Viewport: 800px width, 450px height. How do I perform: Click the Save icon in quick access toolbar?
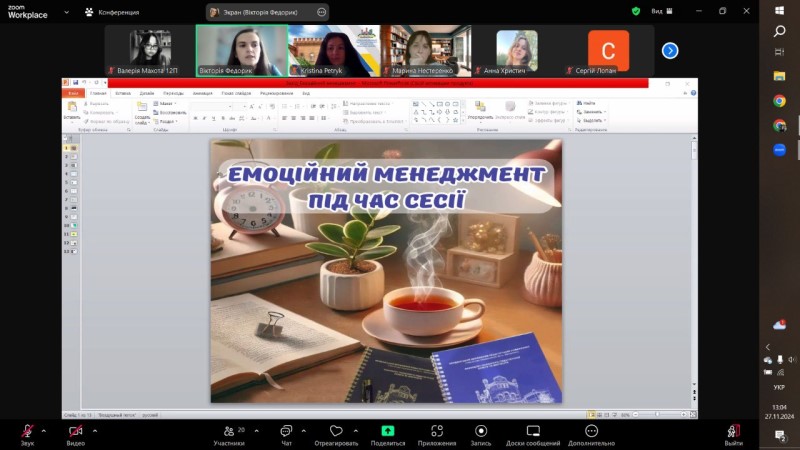(x=76, y=83)
